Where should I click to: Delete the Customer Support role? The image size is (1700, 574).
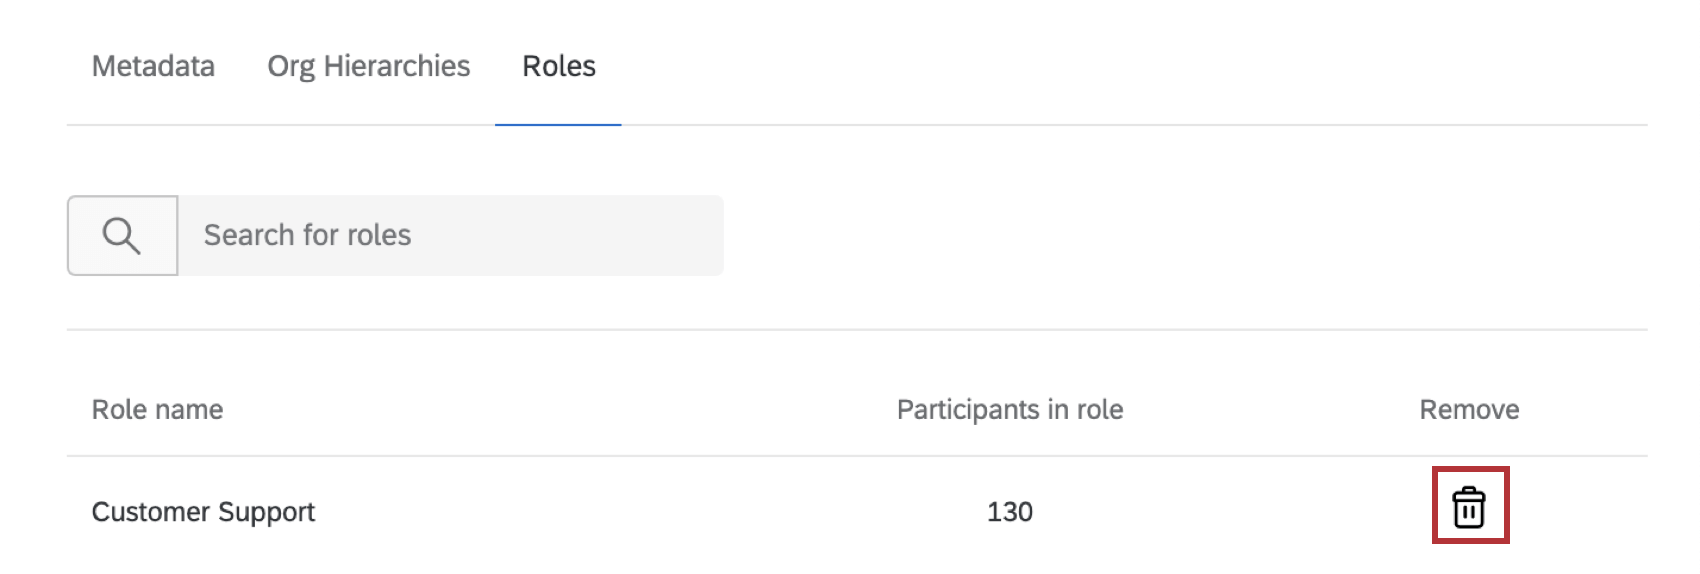(x=1468, y=507)
